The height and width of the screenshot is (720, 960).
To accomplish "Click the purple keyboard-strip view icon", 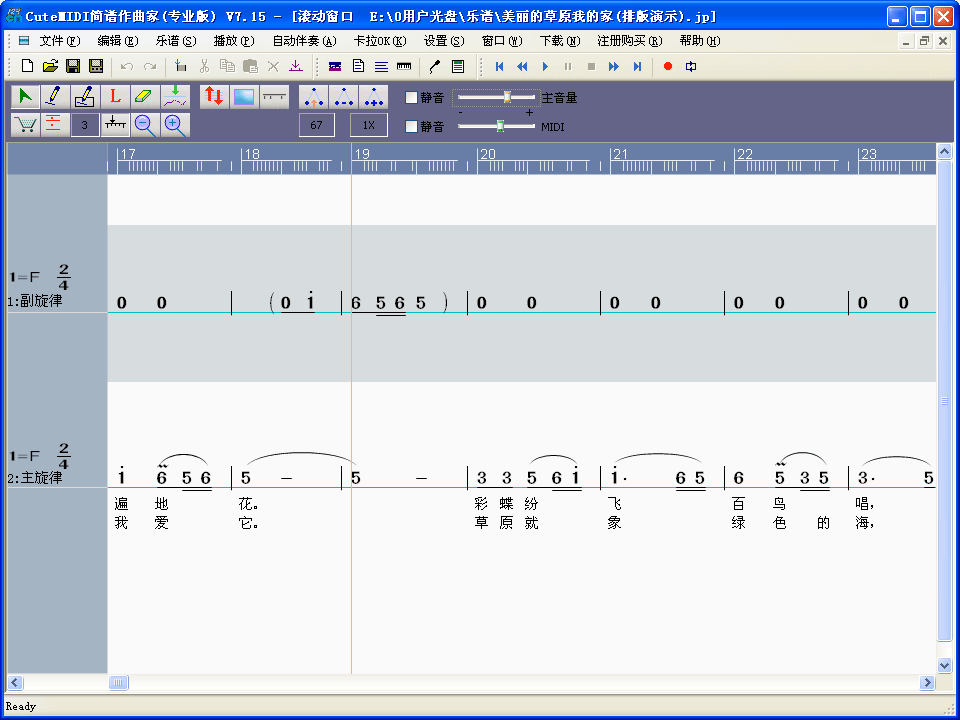I will [x=335, y=66].
